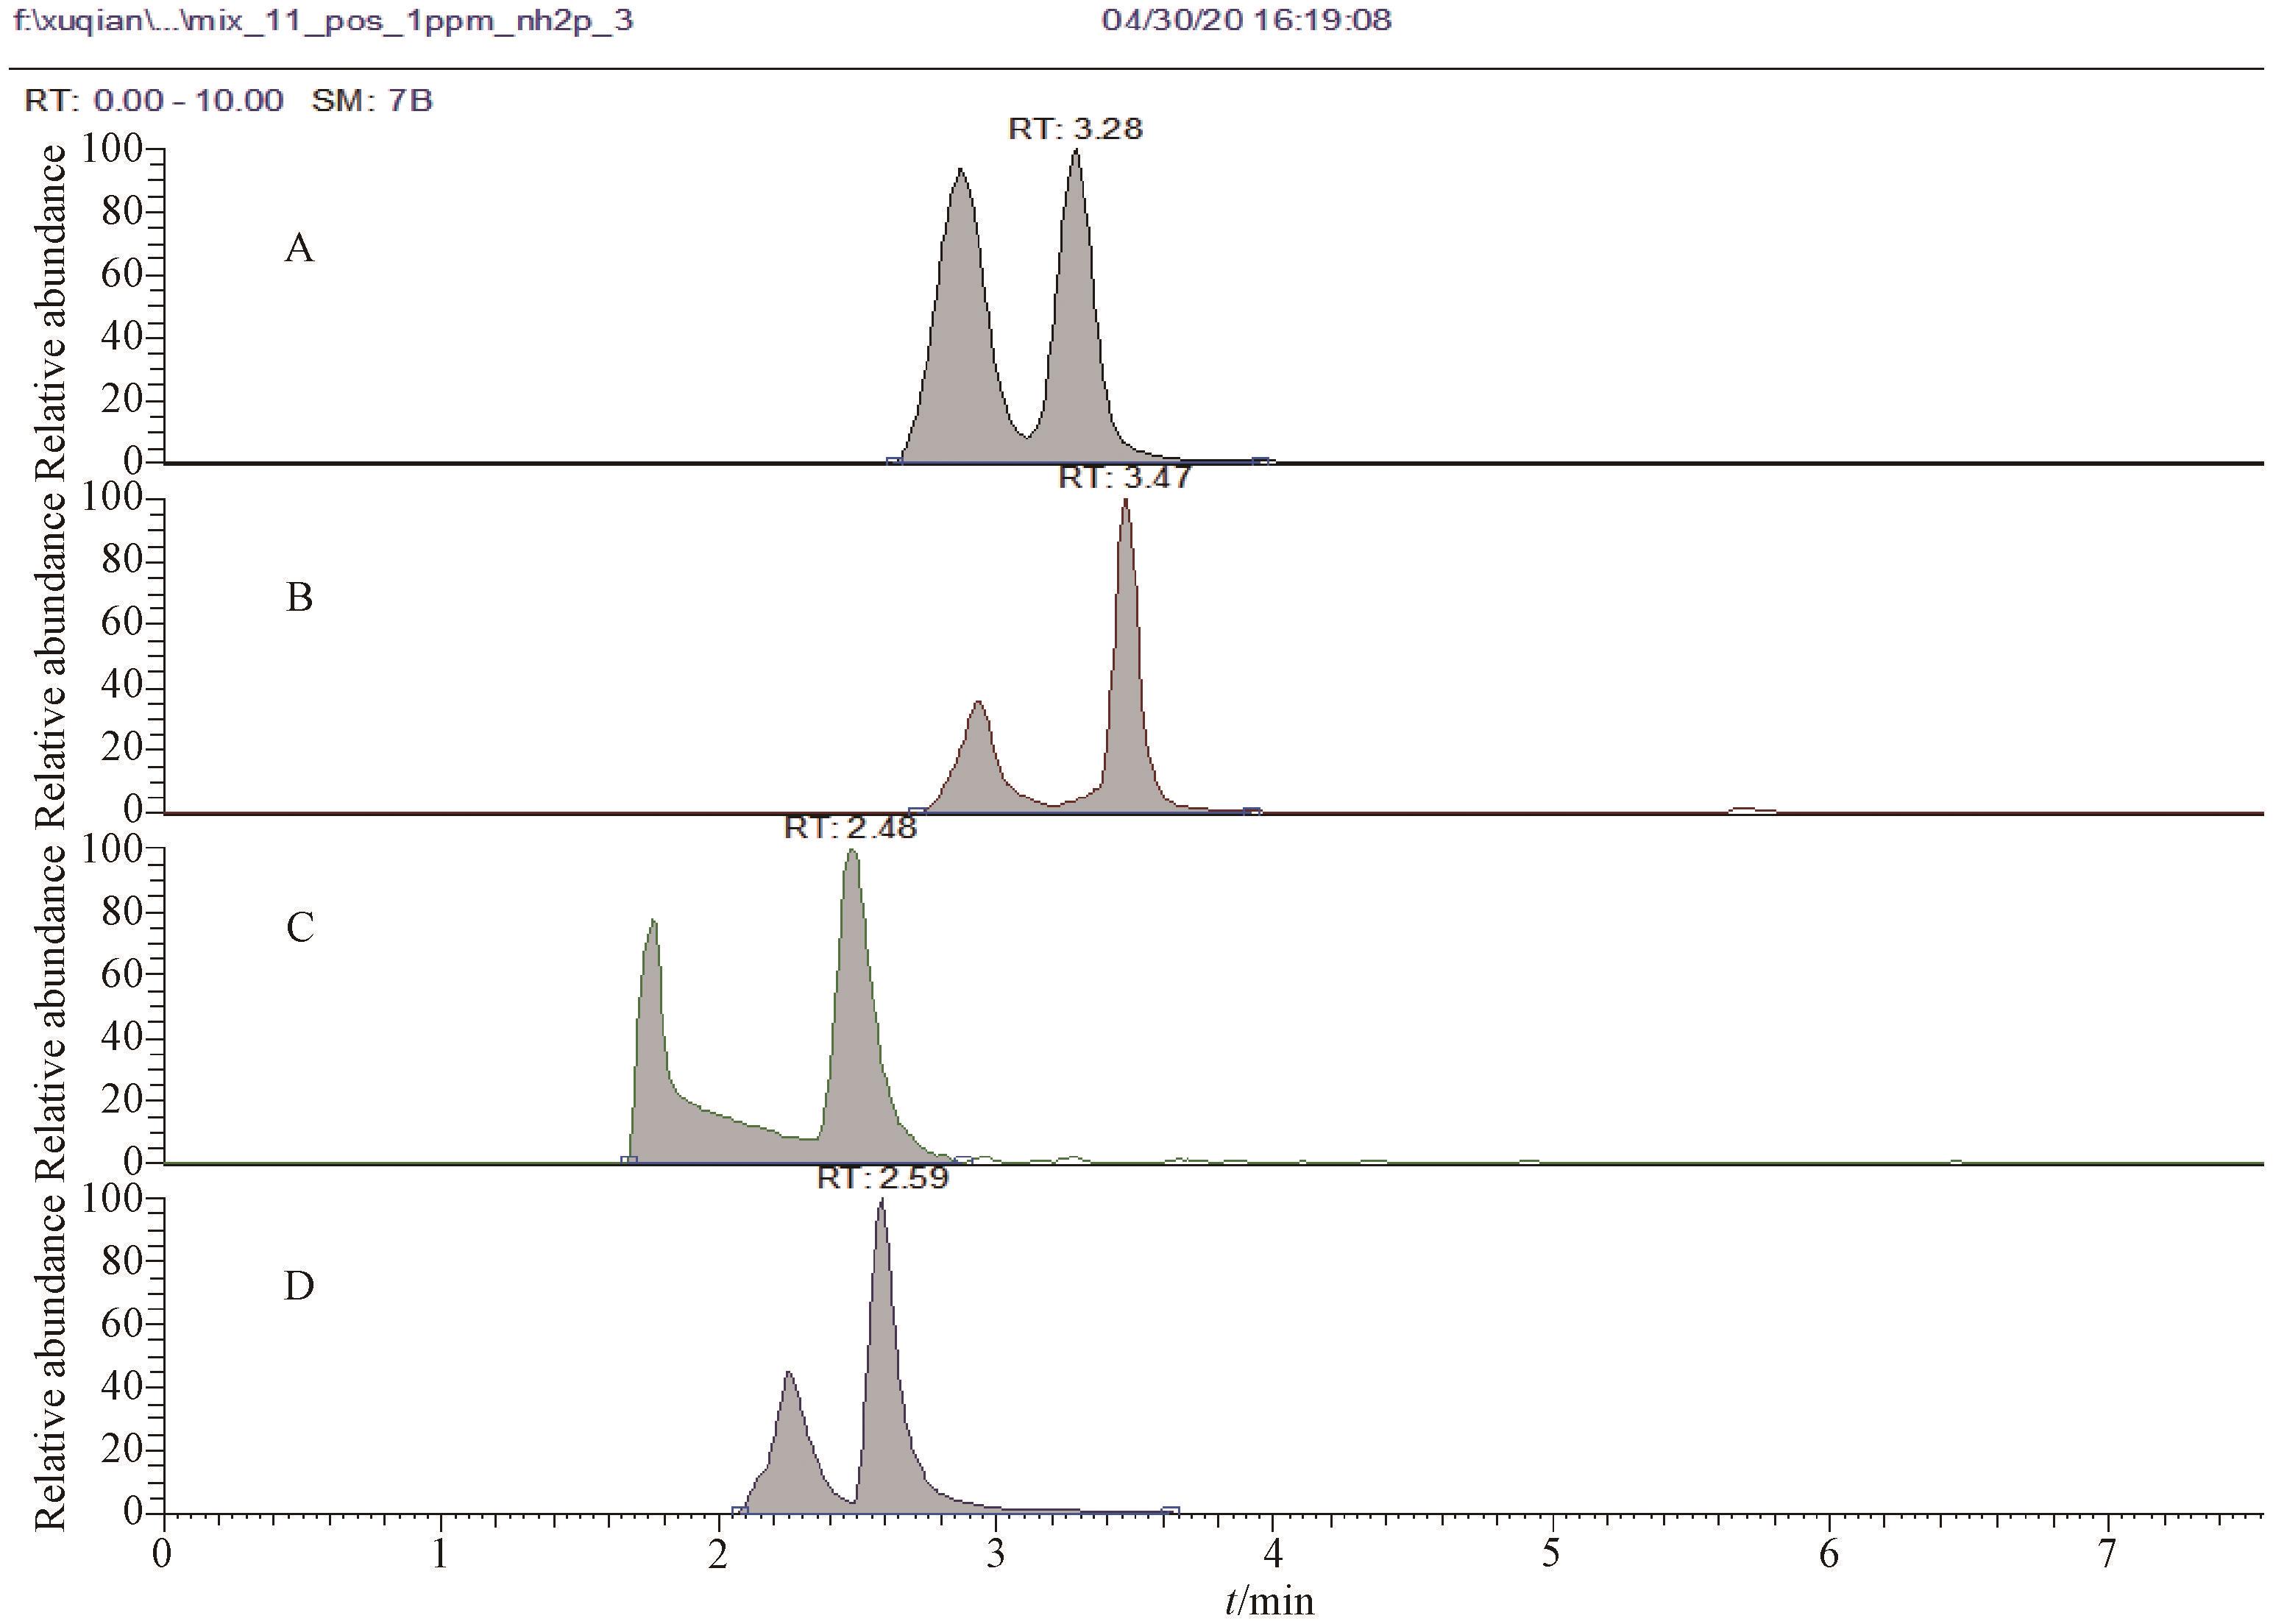Viewport: 2273px width, 1624px height.
Task: Click the integration end marker in chromatogram A
Action: (x=1261, y=461)
